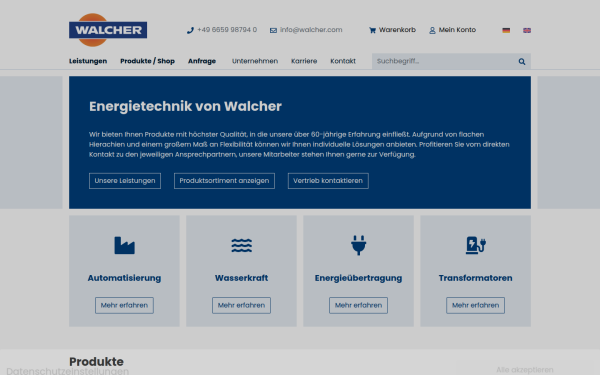Open Mein Konto link
The height and width of the screenshot is (375, 600).
pos(457,30)
